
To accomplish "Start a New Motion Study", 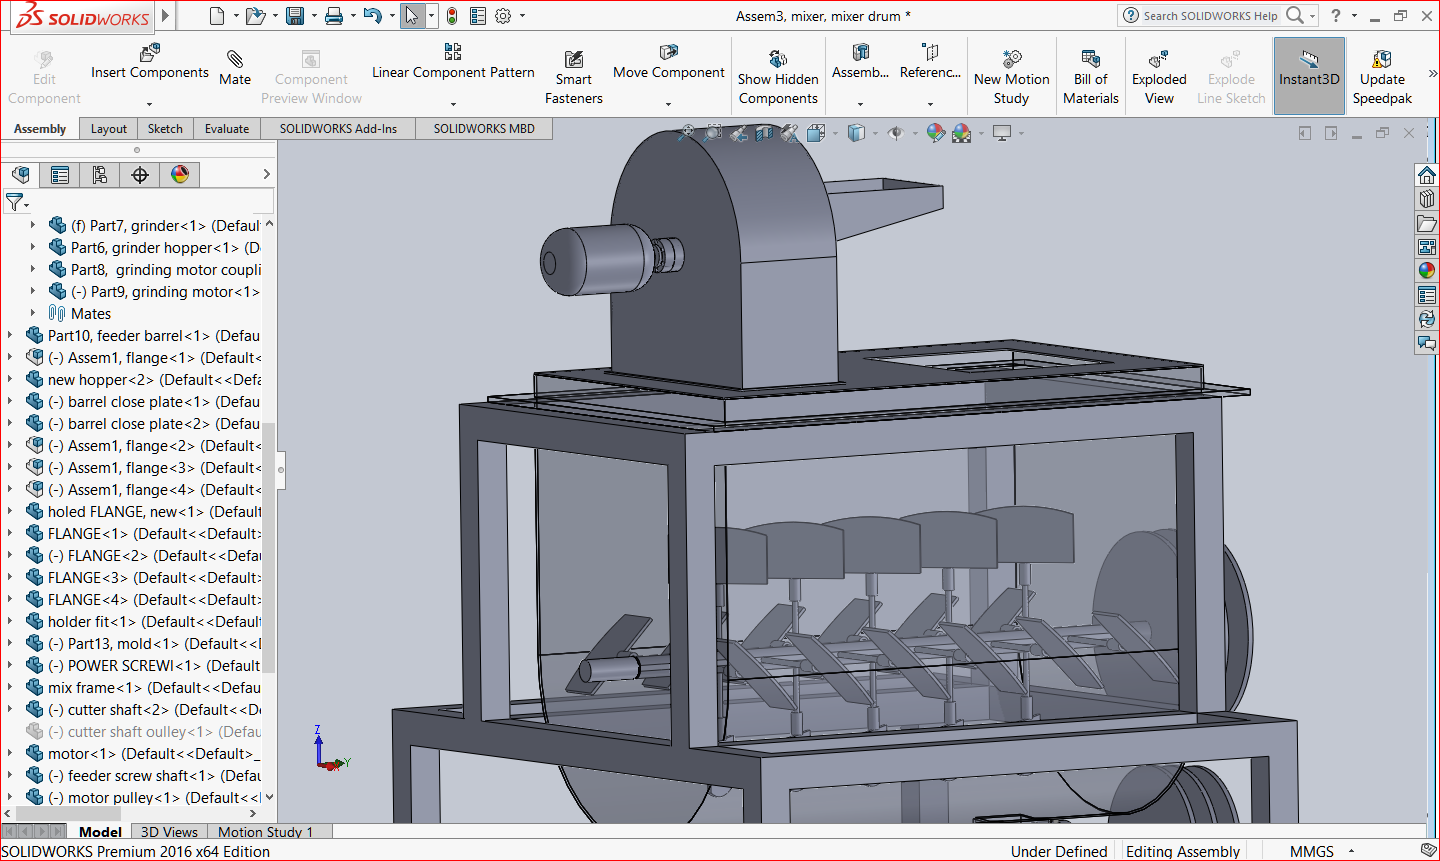I will tap(1011, 76).
